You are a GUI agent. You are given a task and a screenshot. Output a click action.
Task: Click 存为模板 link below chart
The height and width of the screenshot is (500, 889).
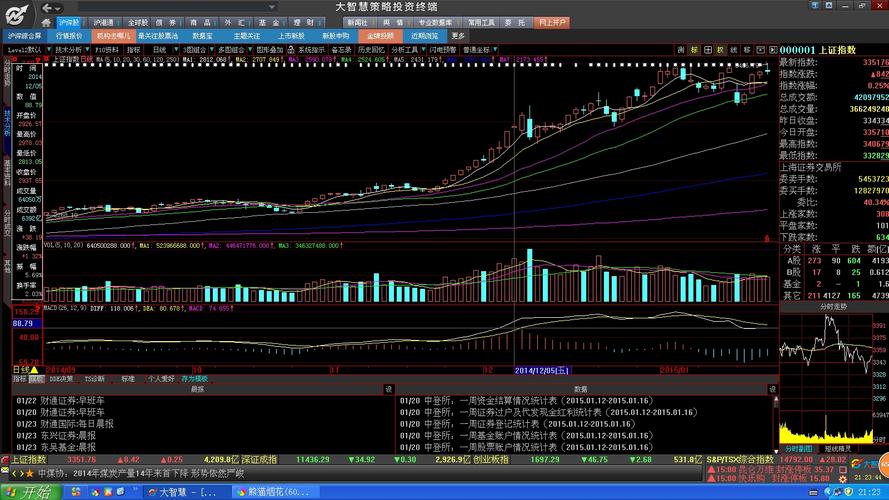click(x=194, y=379)
